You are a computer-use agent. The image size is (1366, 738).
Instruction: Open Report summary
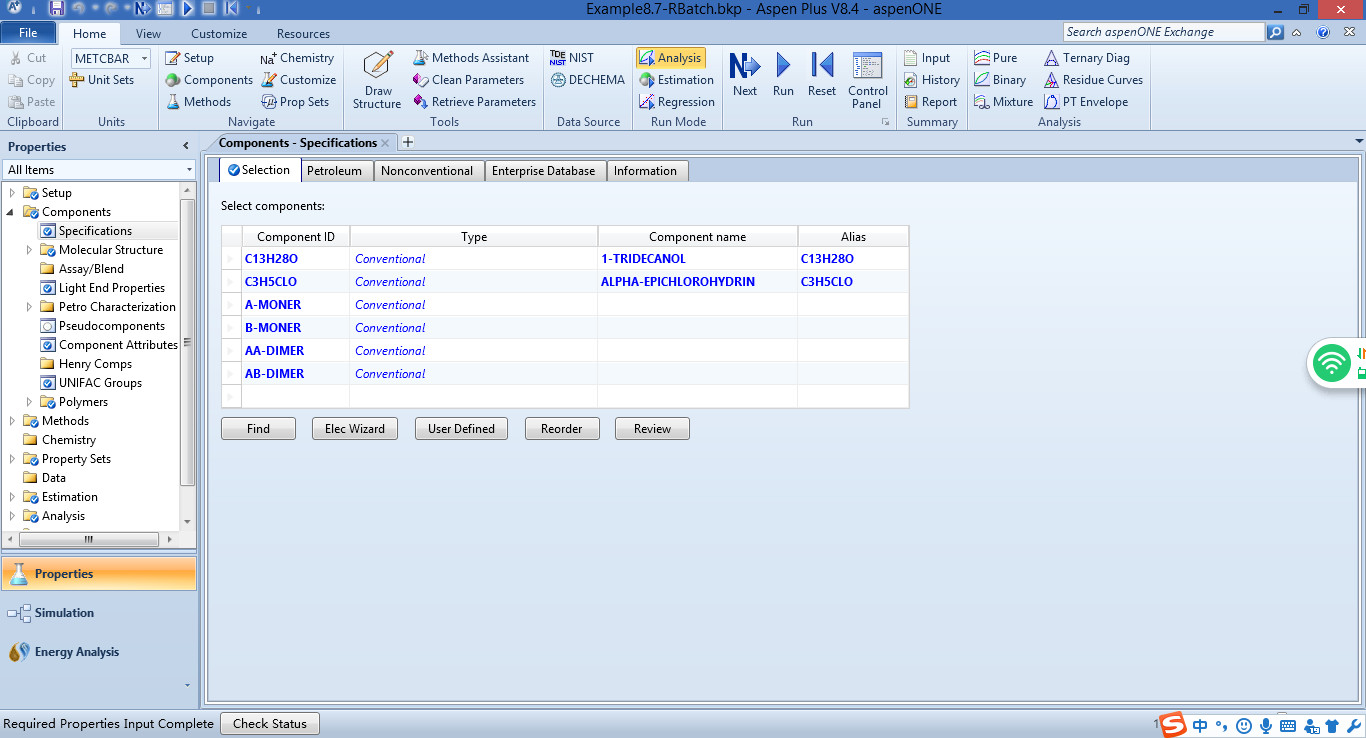[x=930, y=102]
